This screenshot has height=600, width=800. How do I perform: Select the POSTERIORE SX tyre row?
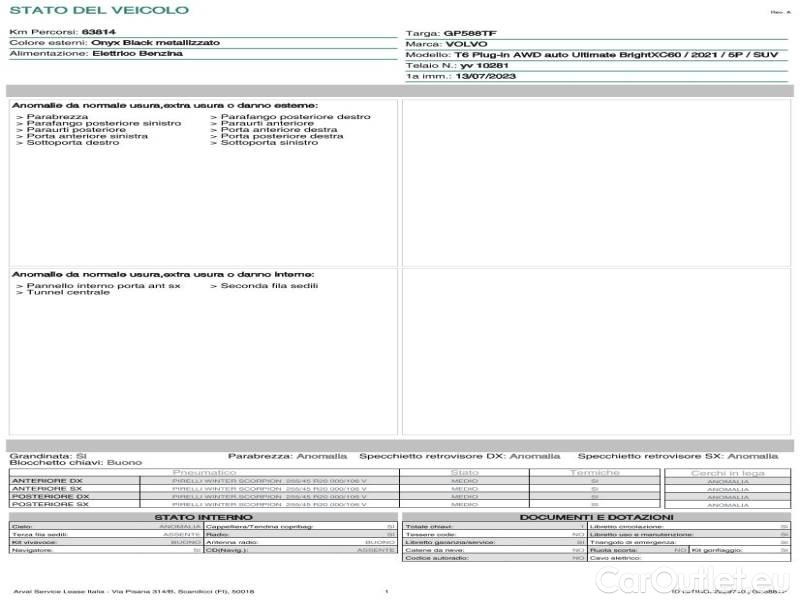click(x=49, y=505)
